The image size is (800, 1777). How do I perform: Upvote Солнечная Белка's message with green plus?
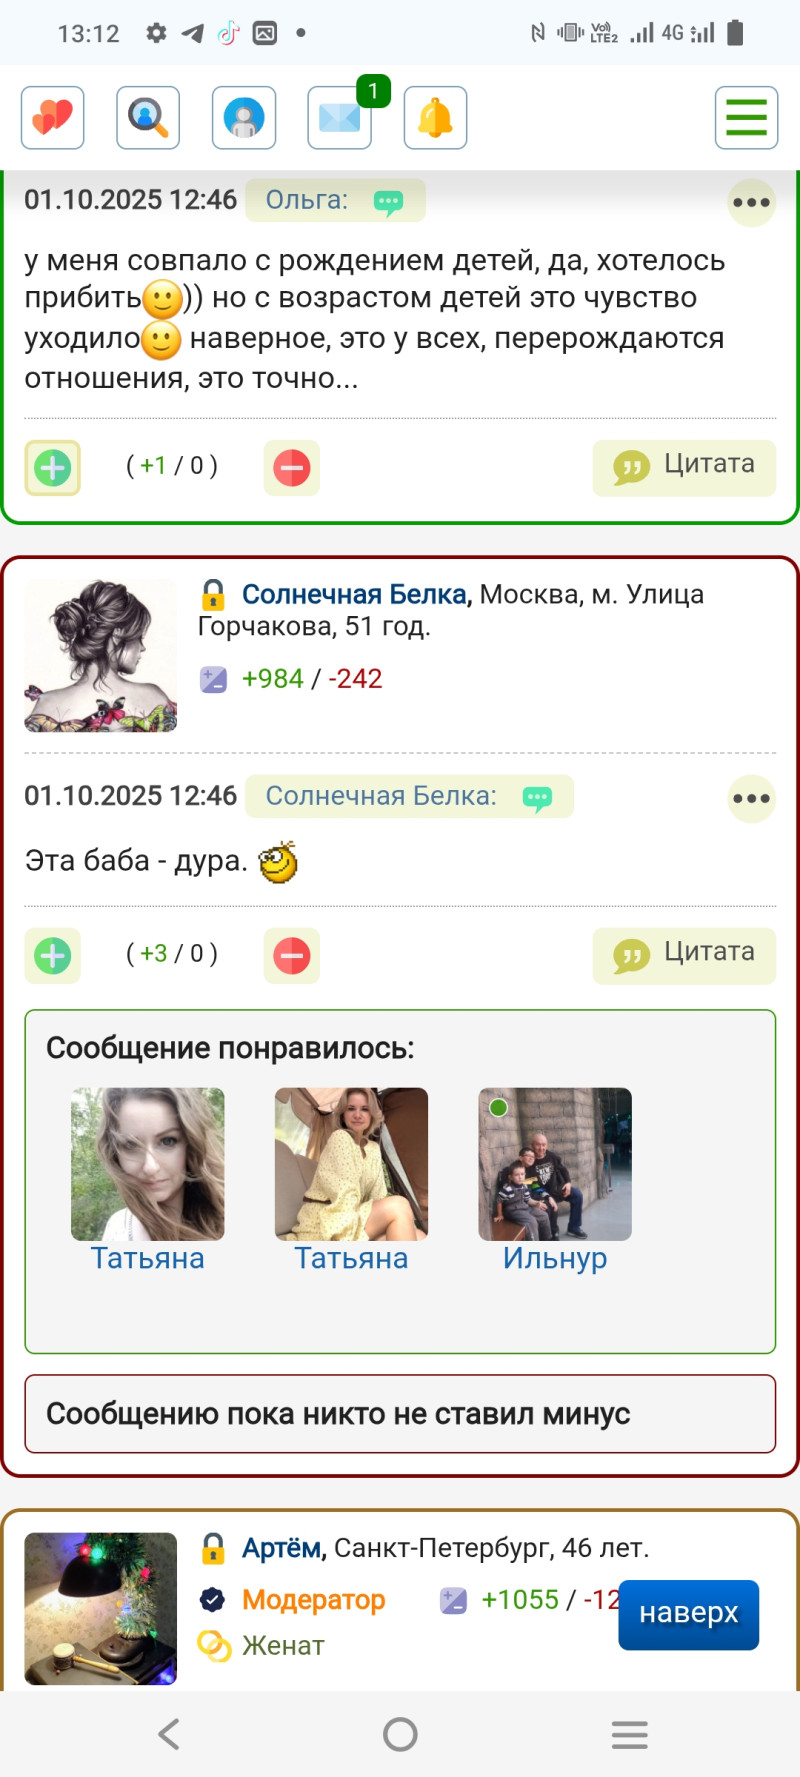[x=53, y=956]
